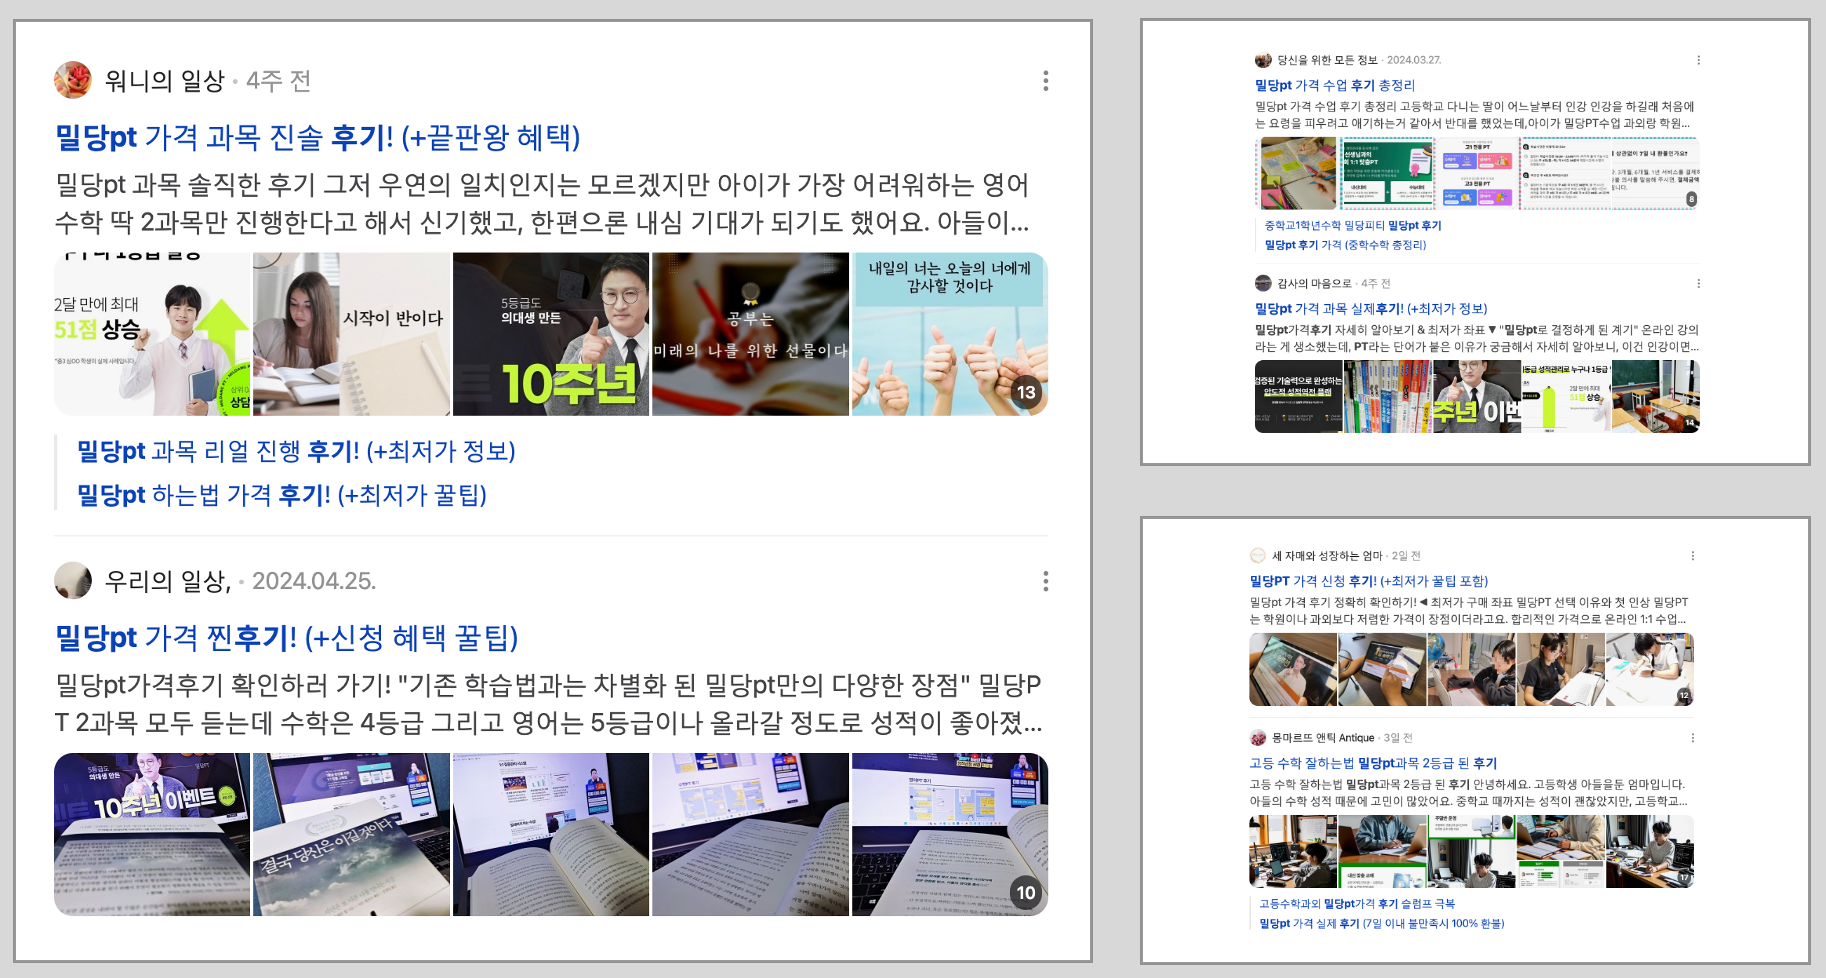Image resolution: width=1826 pixels, height=978 pixels.
Task: Open 고등수학과외 밀당pt가격 후기 슬럼프 극복 link
Action: pos(1357,903)
